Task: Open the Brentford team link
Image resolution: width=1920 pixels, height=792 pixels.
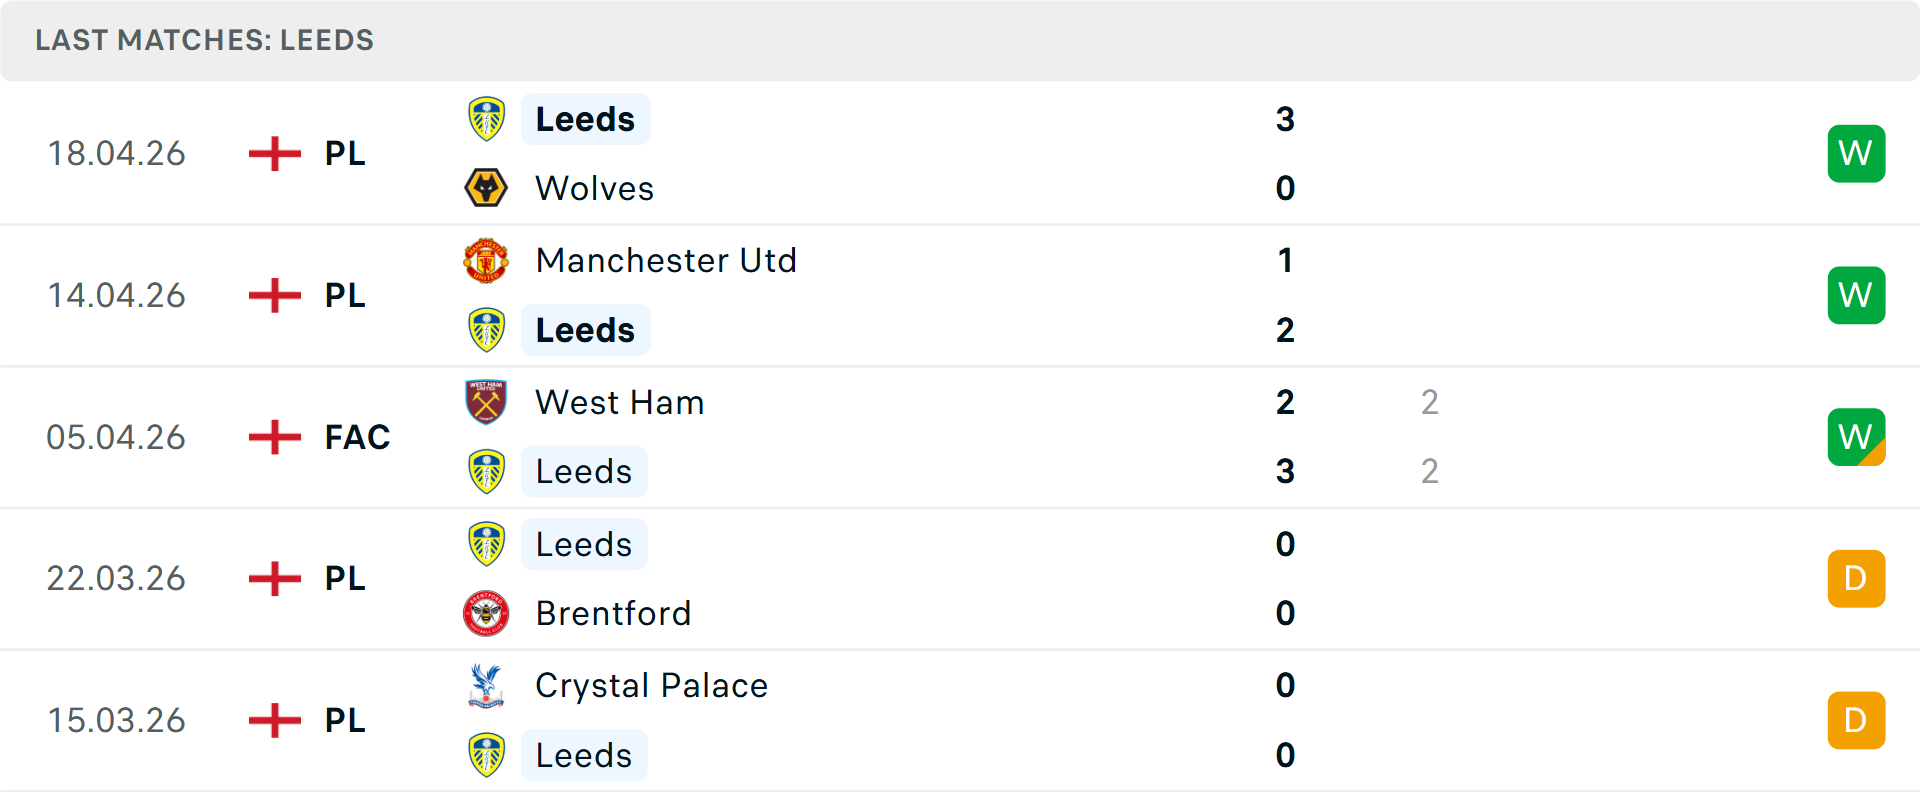Action: 613,613
